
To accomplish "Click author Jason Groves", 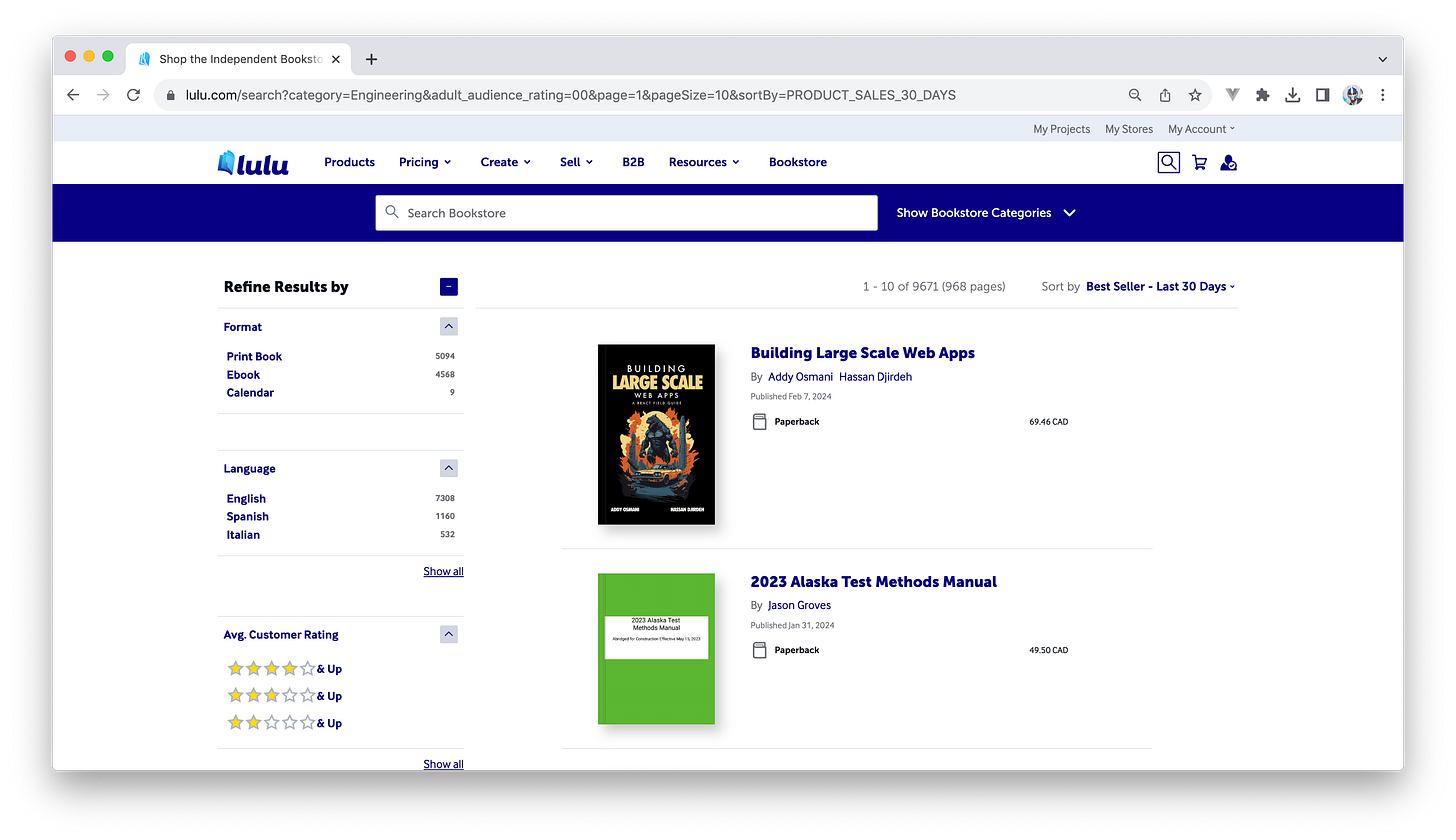I will click(799, 605).
